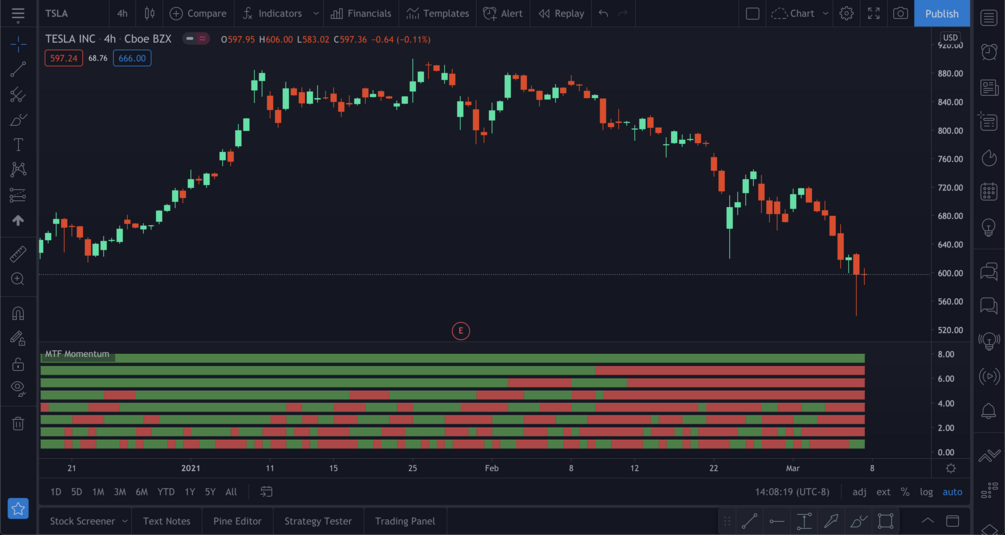Select the patterns tool
The image size is (1005, 535).
point(18,169)
